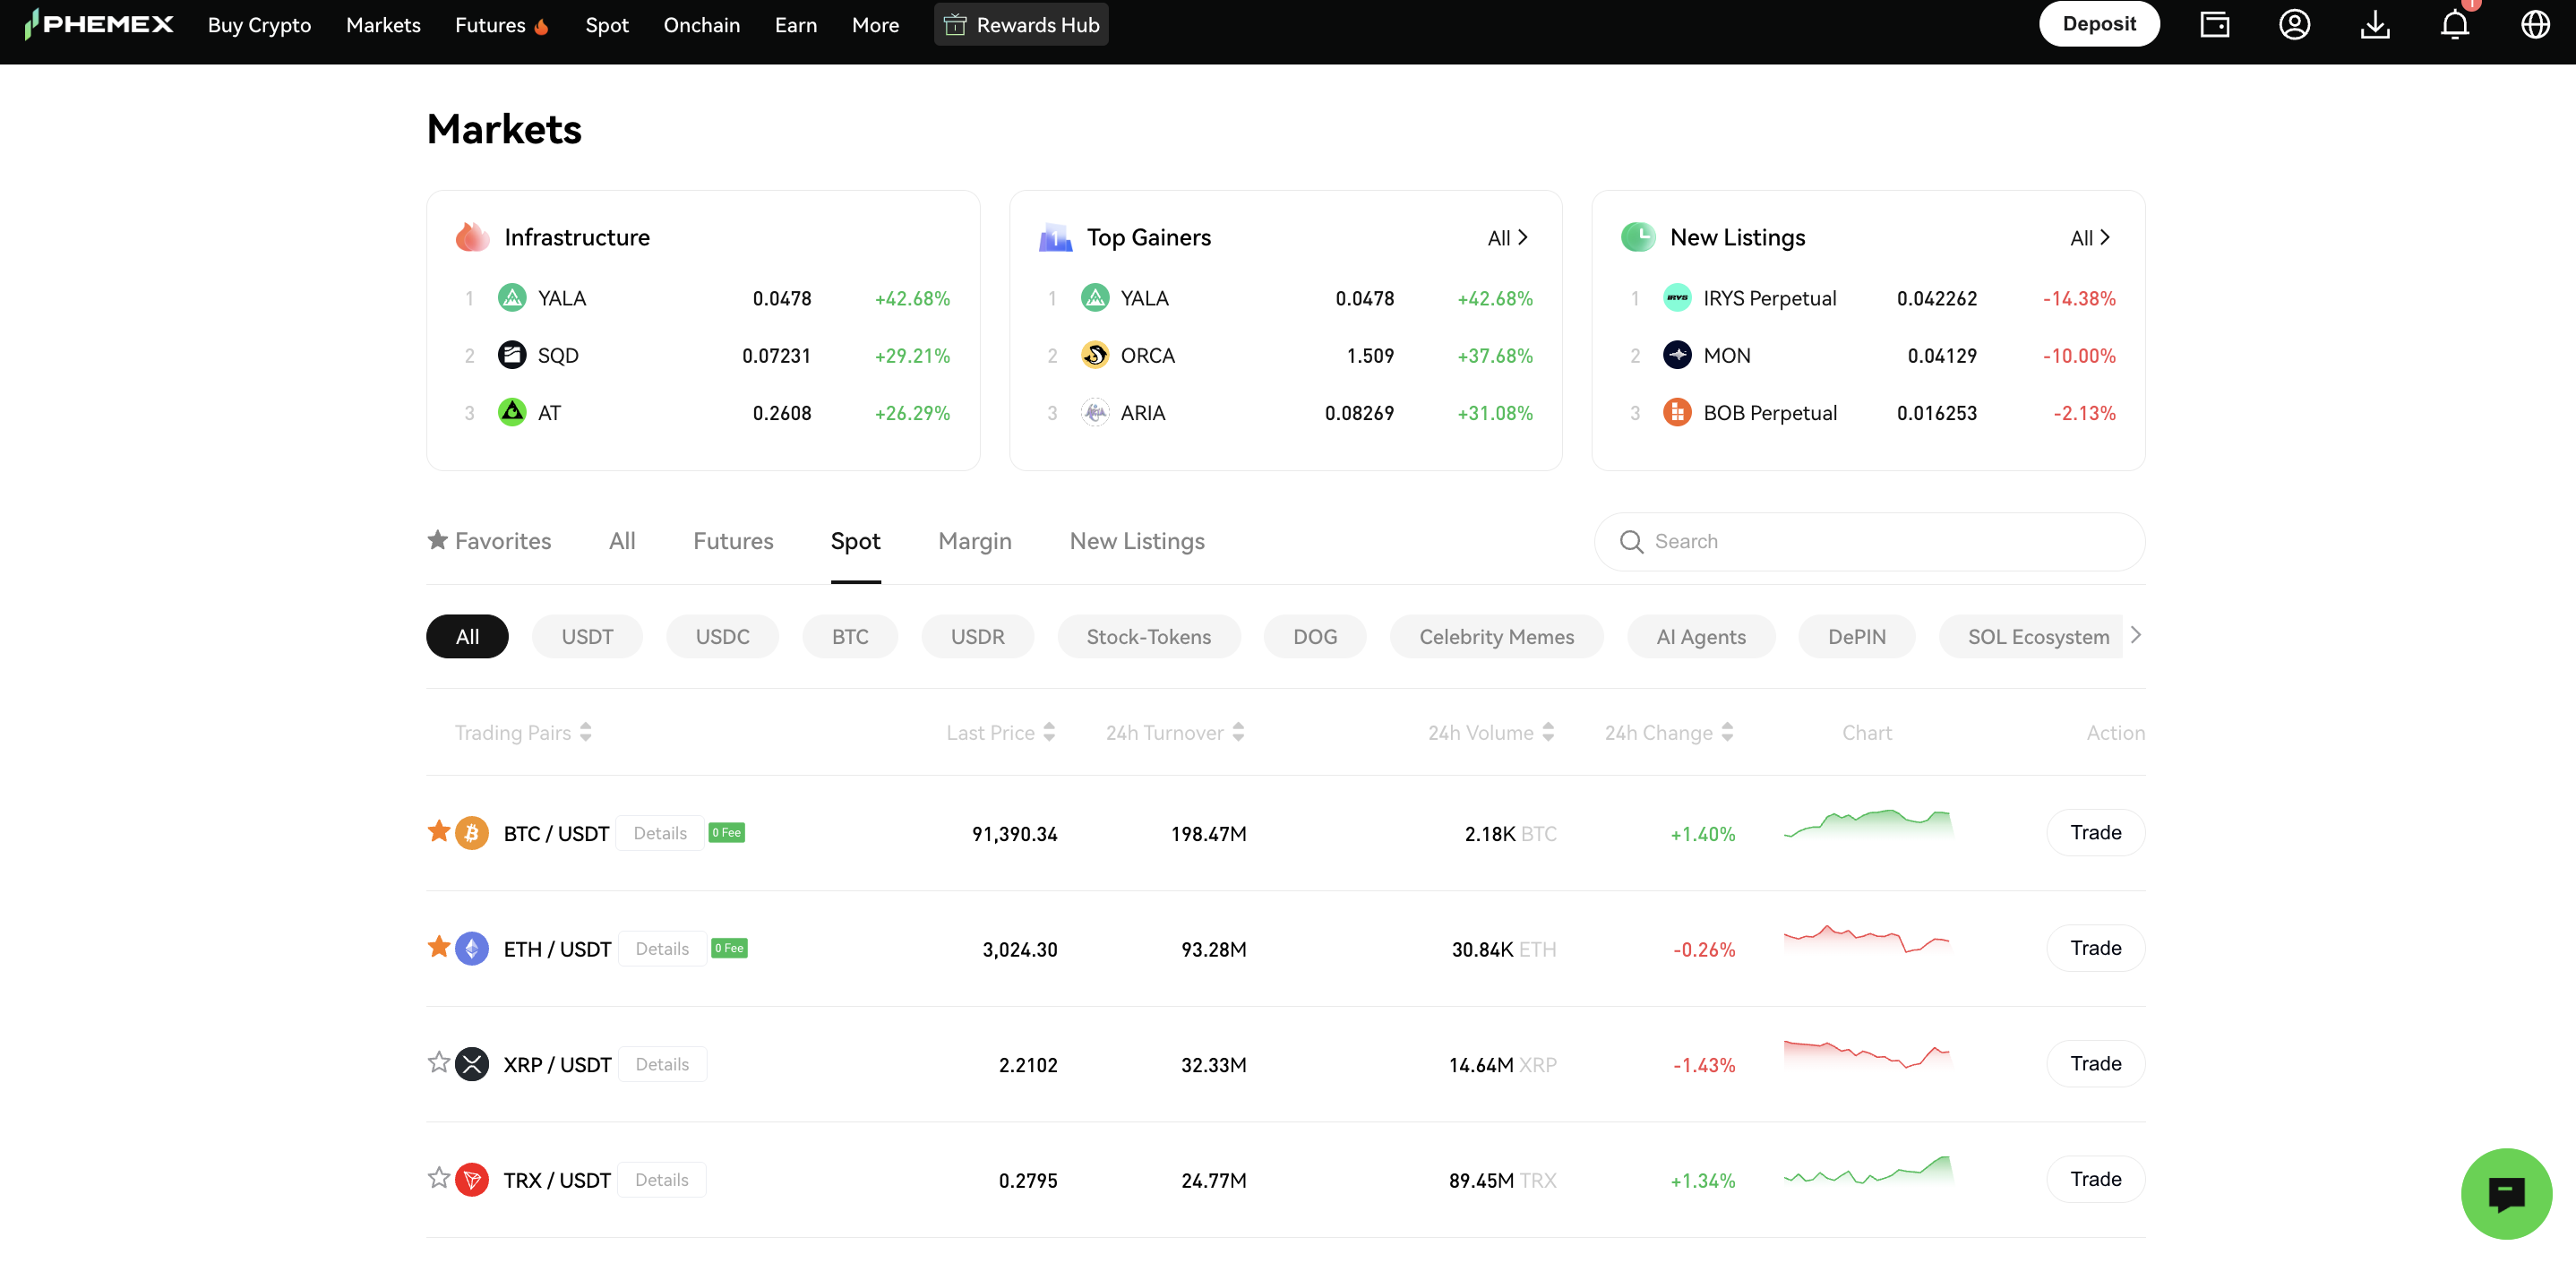
Task: Open the Onchain menu item
Action: pos(701,24)
